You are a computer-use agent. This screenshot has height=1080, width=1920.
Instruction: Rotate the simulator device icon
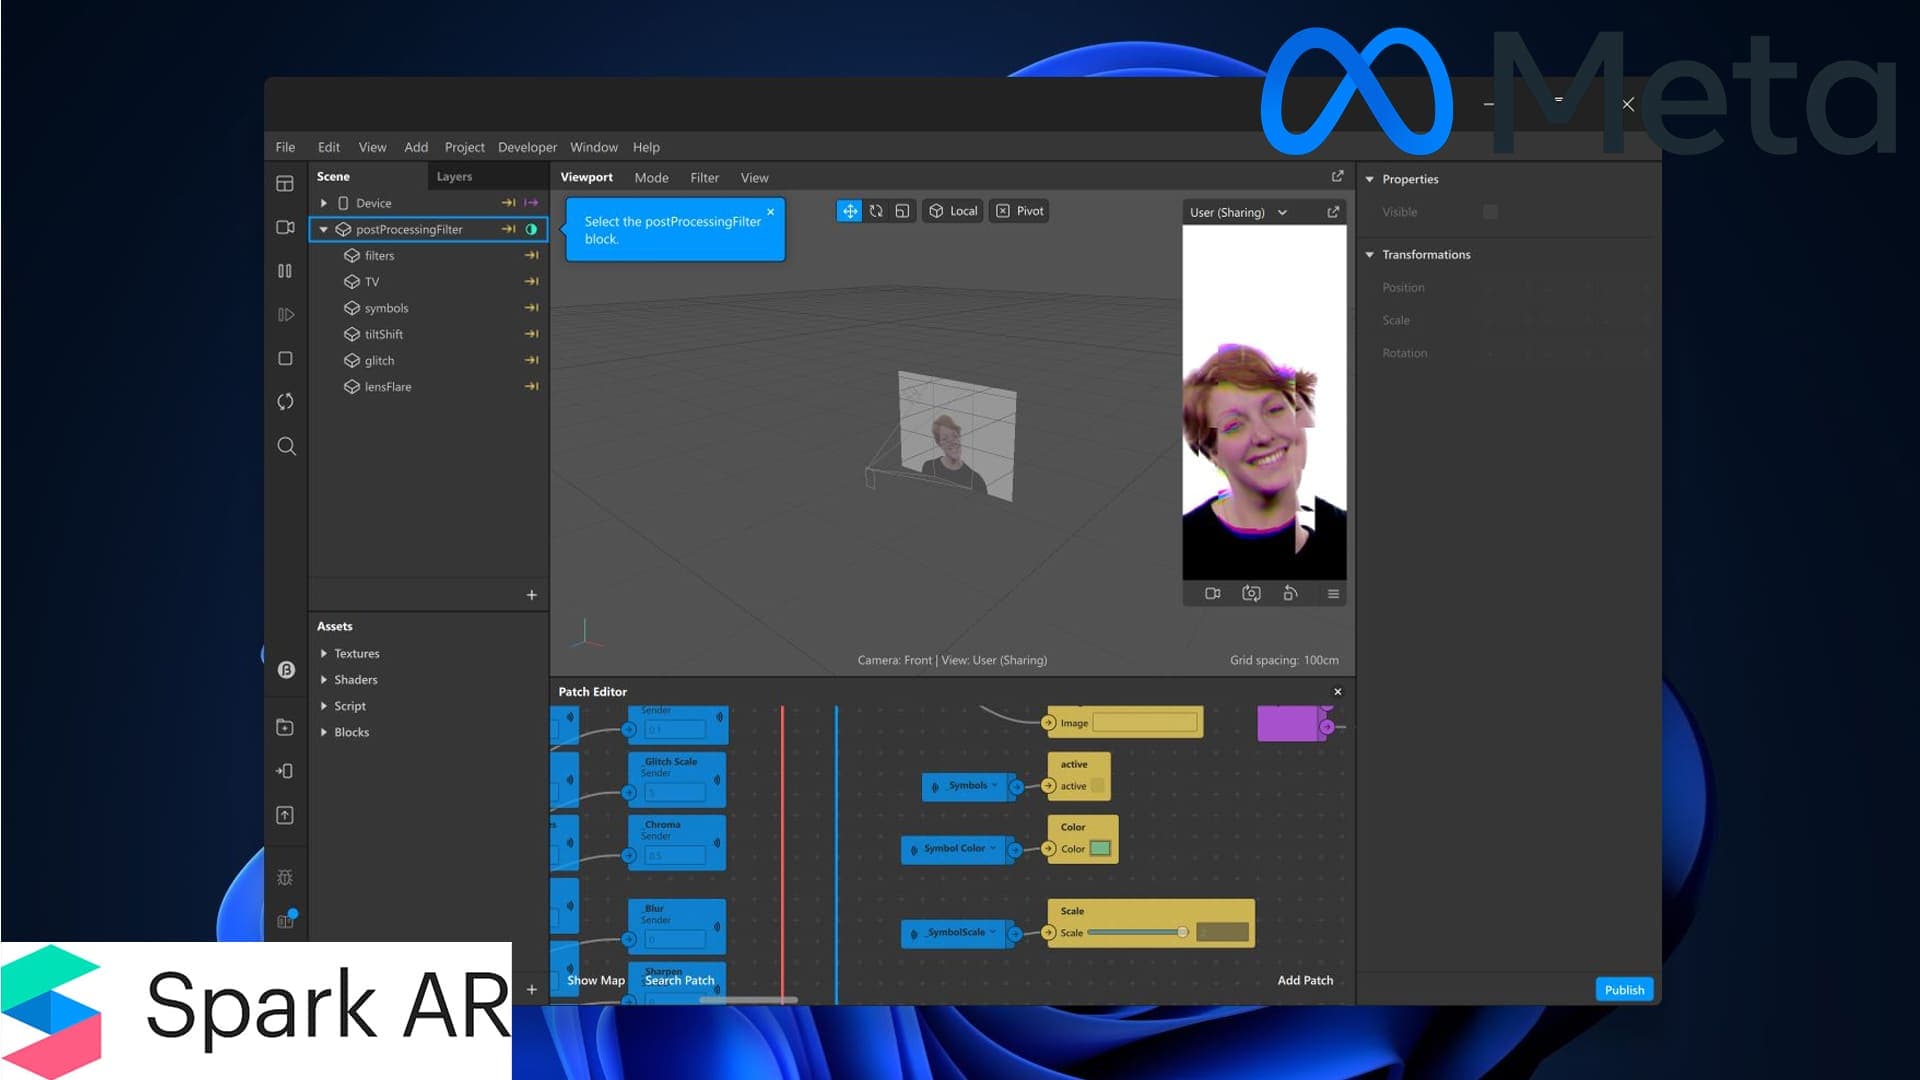click(x=1290, y=594)
